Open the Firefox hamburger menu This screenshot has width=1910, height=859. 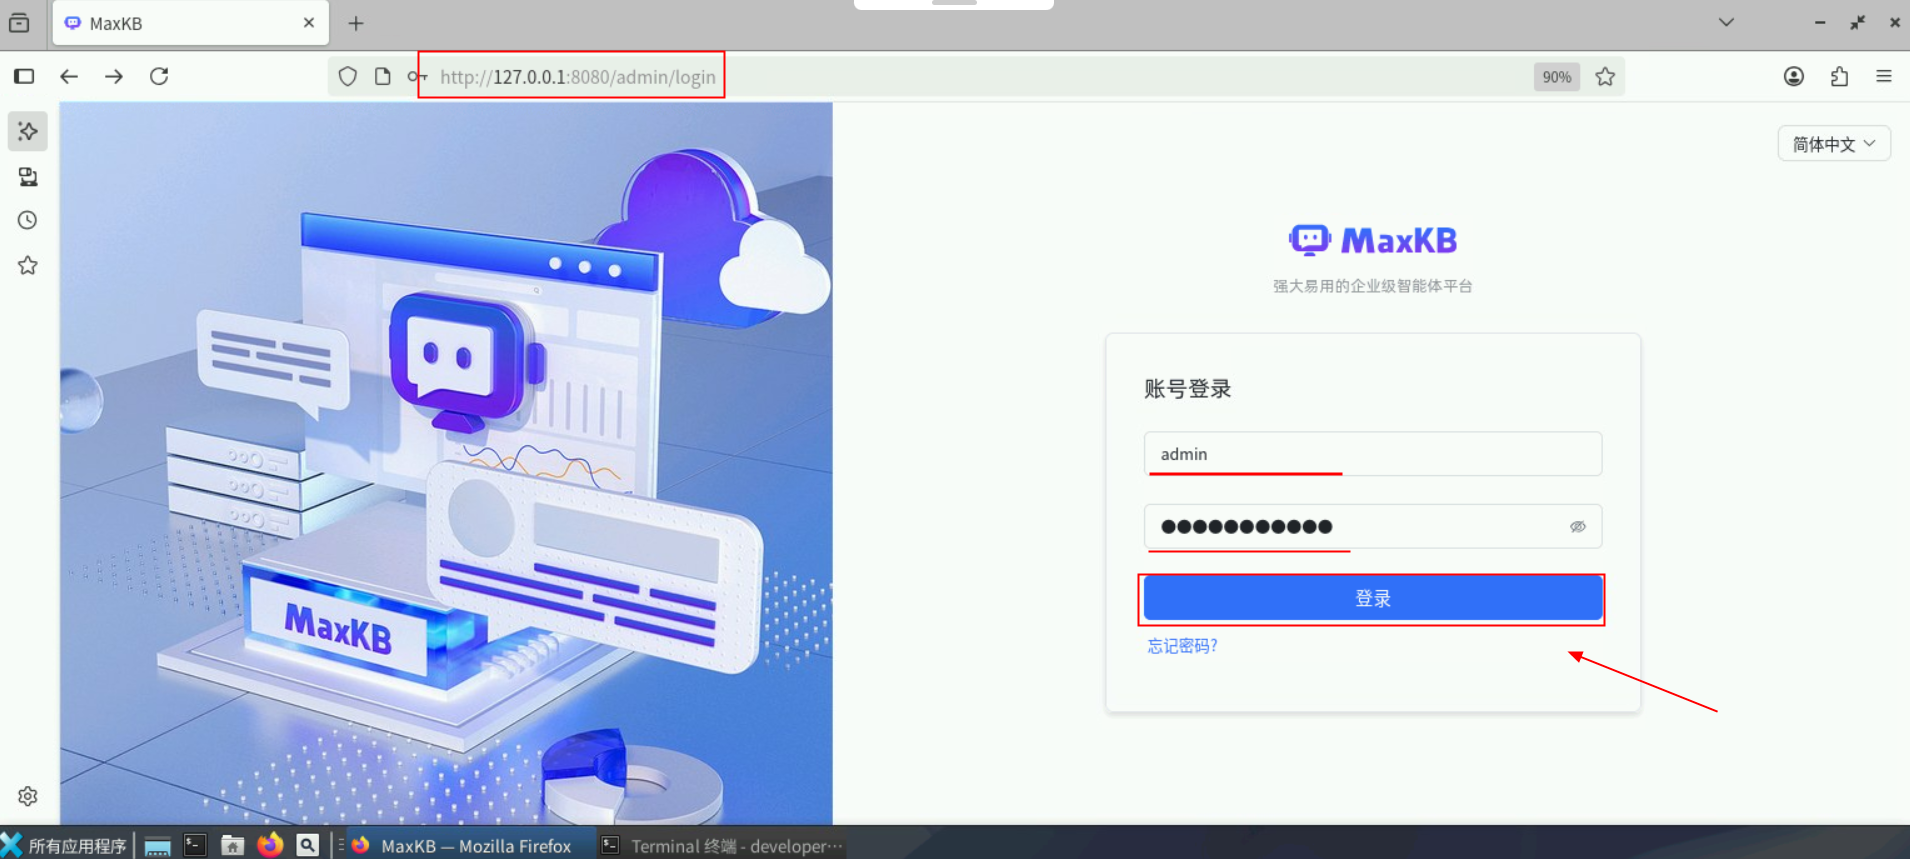click(x=1884, y=77)
